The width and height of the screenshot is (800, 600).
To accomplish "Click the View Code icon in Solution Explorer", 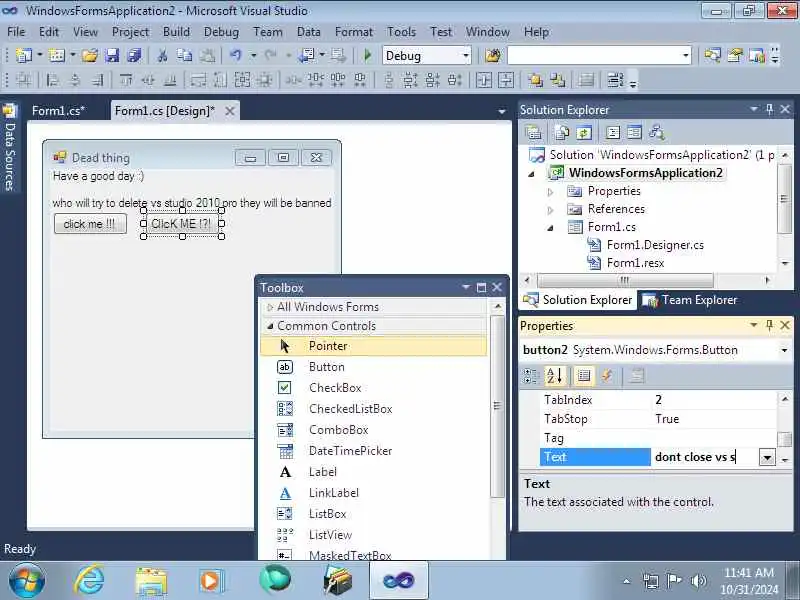I will (612, 133).
